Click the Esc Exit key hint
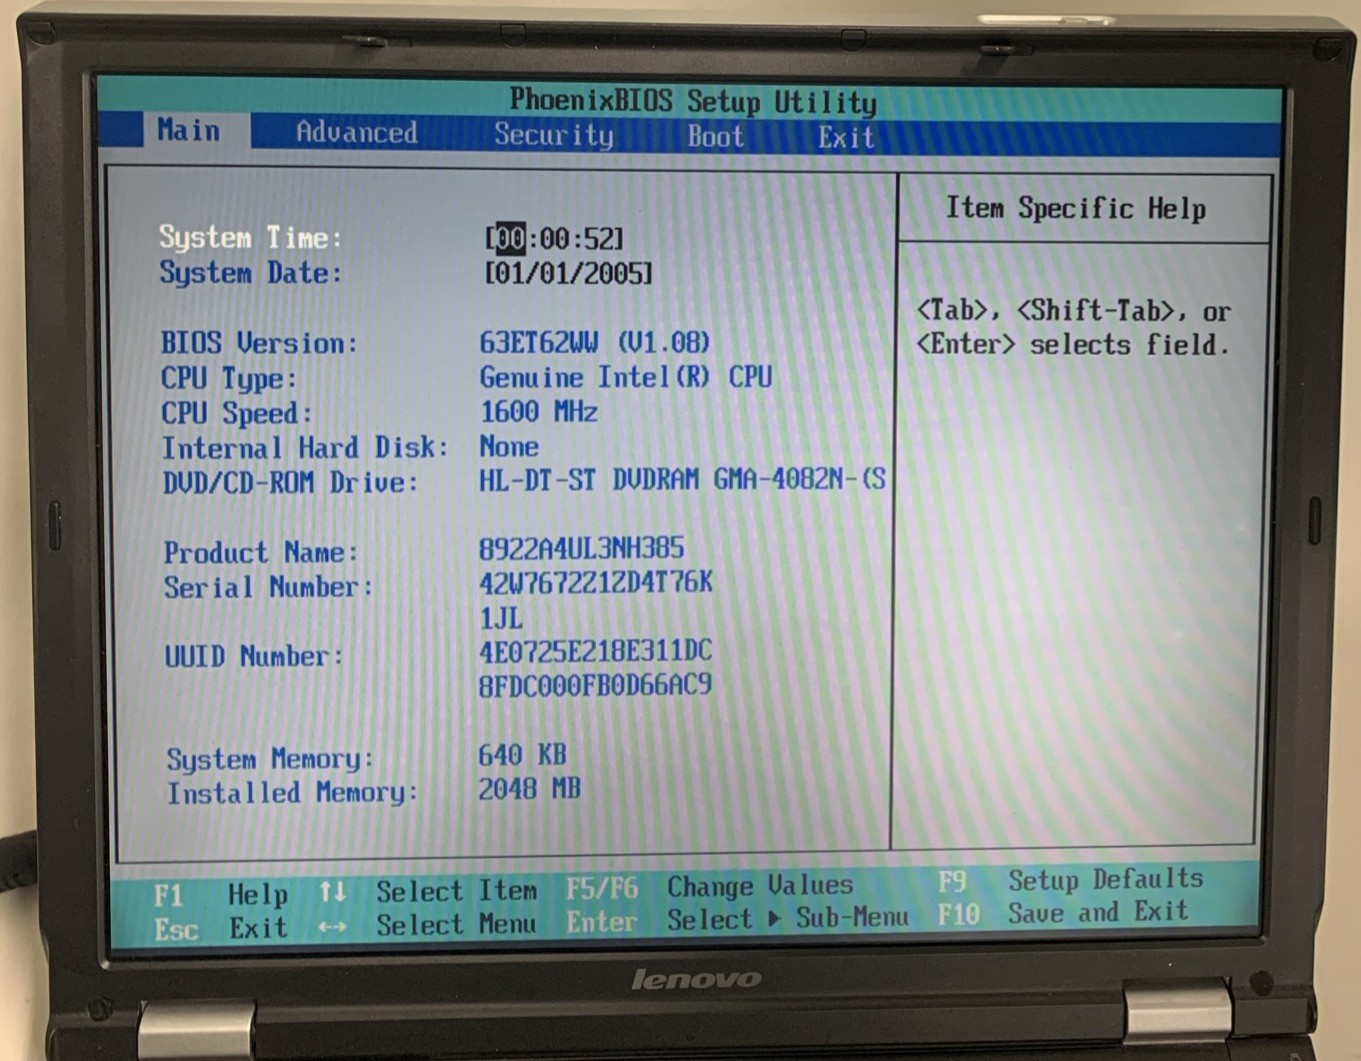The height and width of the screenshot is (1061, 1361). click(222, 929)
